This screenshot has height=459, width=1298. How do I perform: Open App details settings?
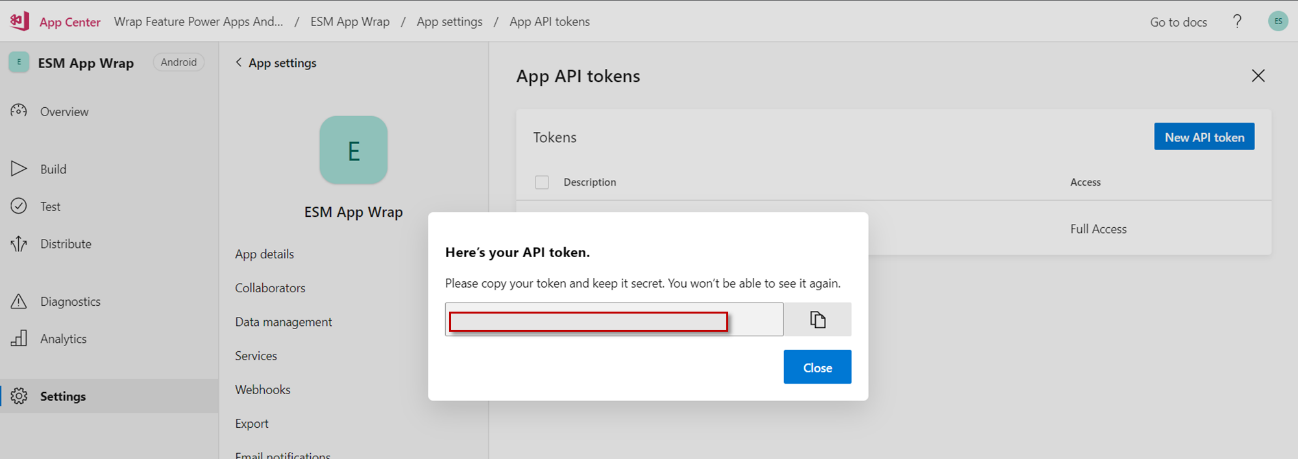click(264, 254)
